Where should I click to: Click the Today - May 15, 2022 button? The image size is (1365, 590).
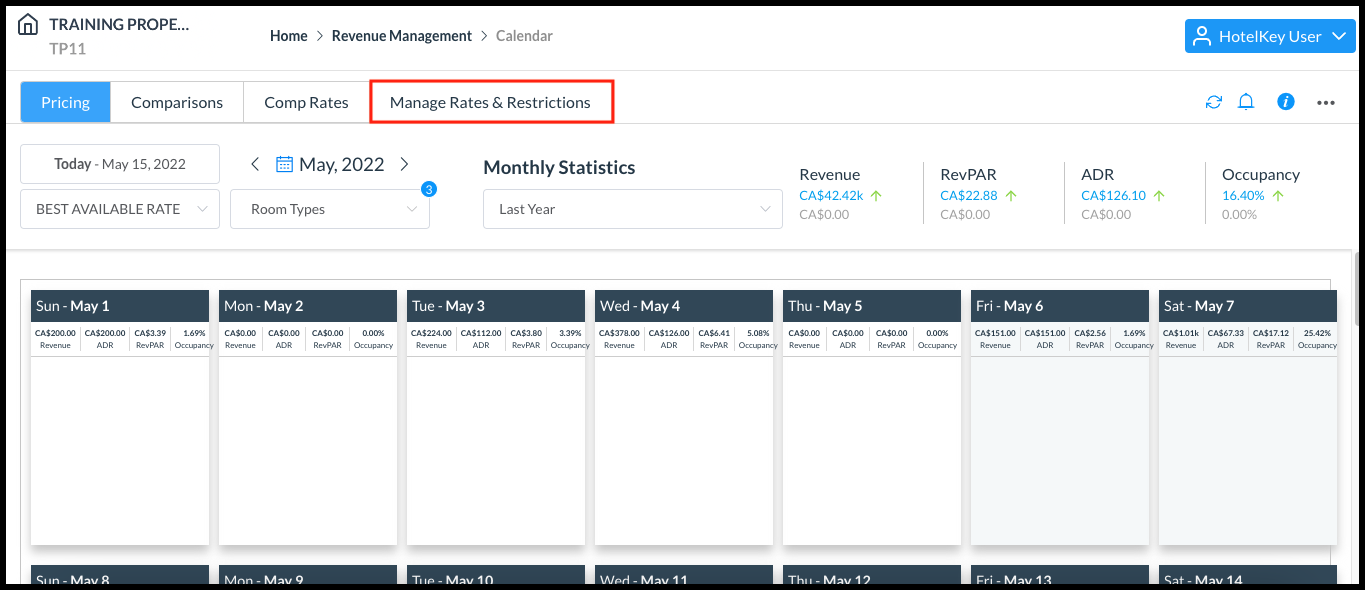(x=120, y=164)
